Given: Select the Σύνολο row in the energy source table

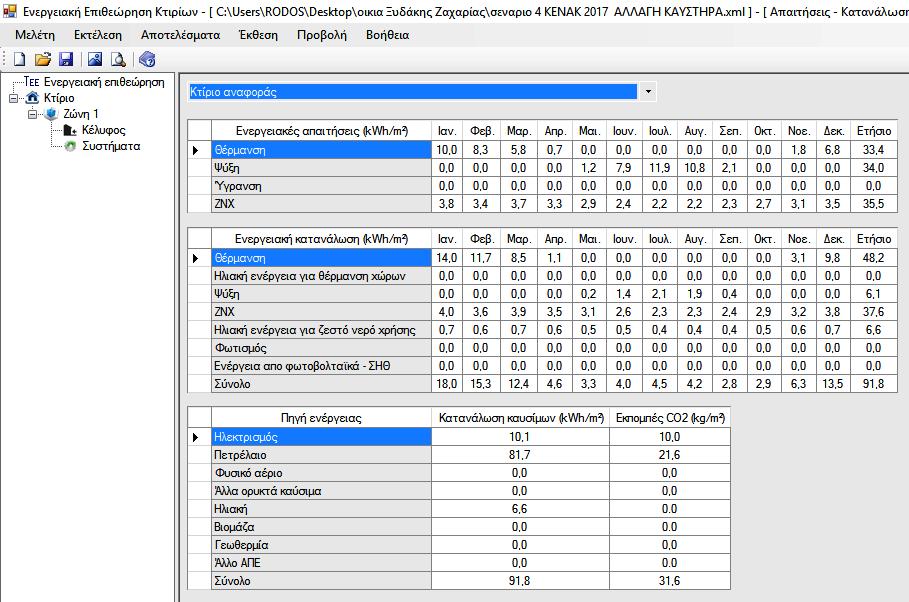Looking at the screenshot, I should click(x=459, y=581).
